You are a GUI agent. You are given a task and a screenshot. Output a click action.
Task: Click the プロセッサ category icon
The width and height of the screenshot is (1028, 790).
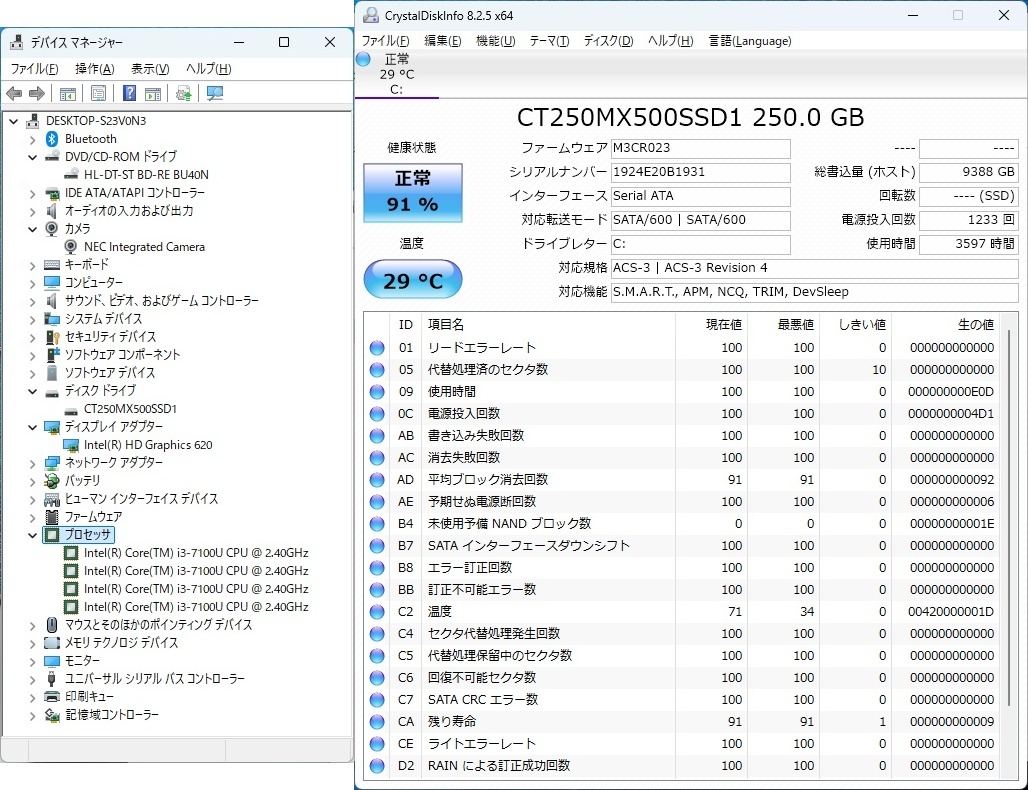tap(52, 535)
